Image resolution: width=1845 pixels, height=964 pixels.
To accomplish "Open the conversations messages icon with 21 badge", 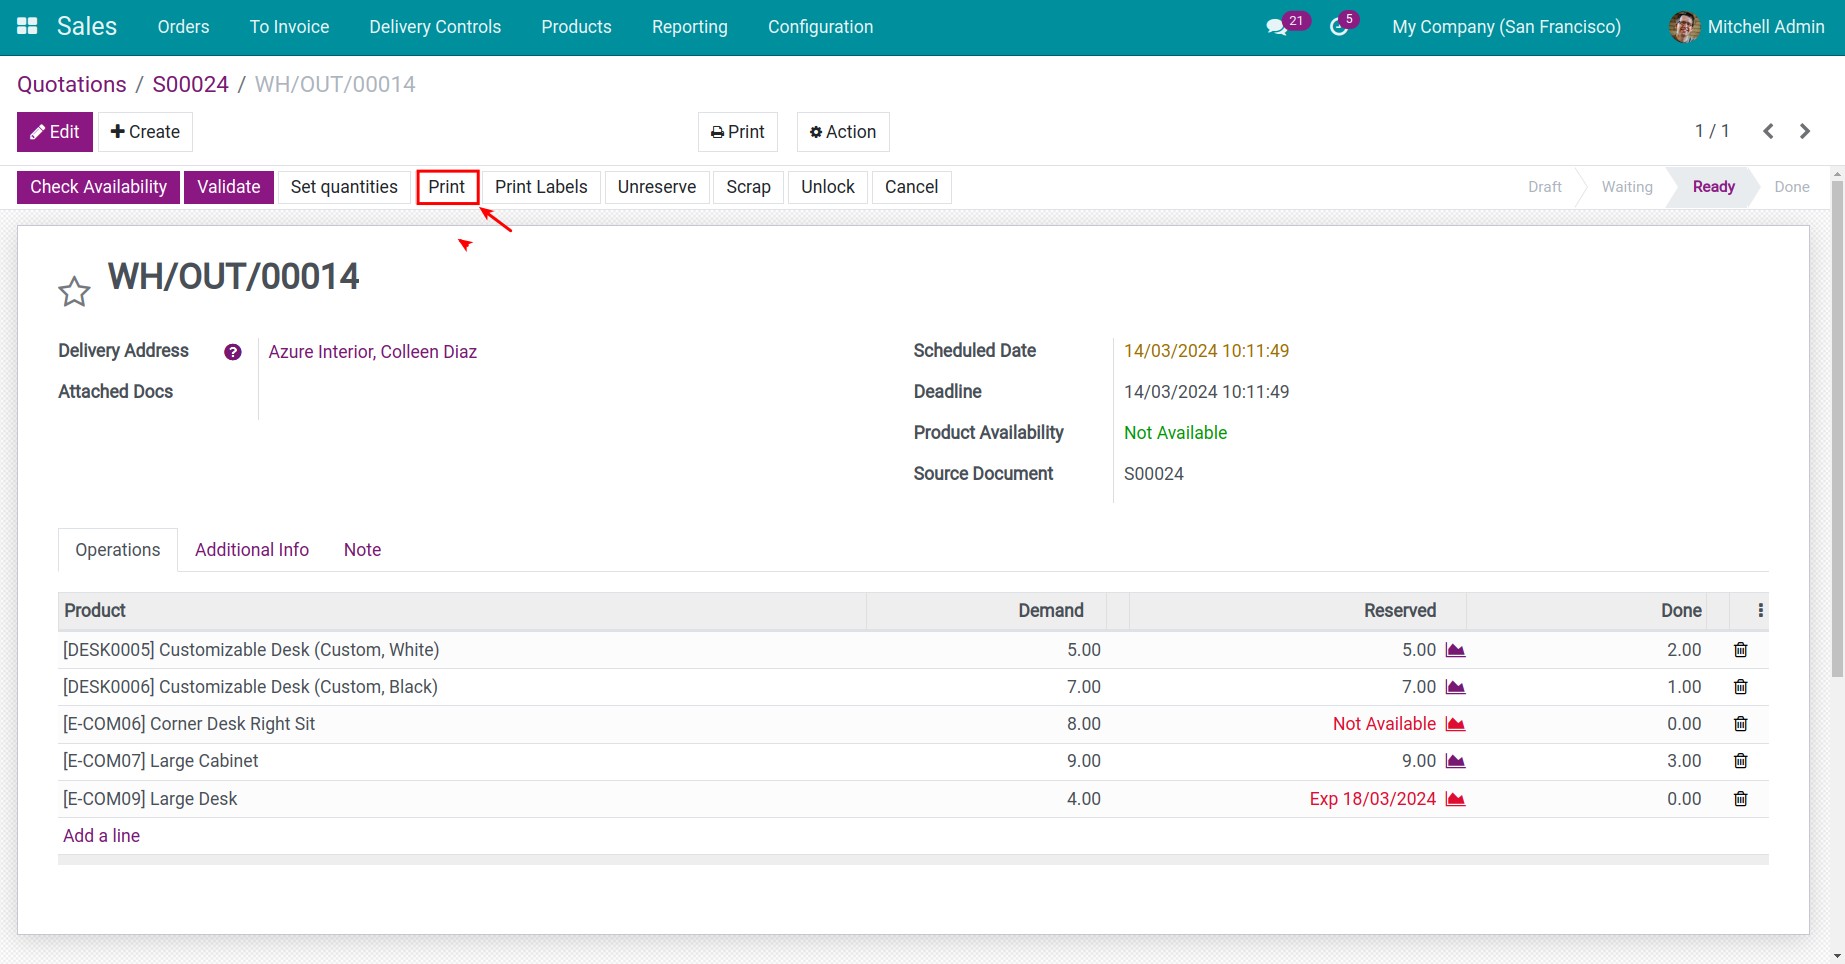I will [x=1277, y=27].
